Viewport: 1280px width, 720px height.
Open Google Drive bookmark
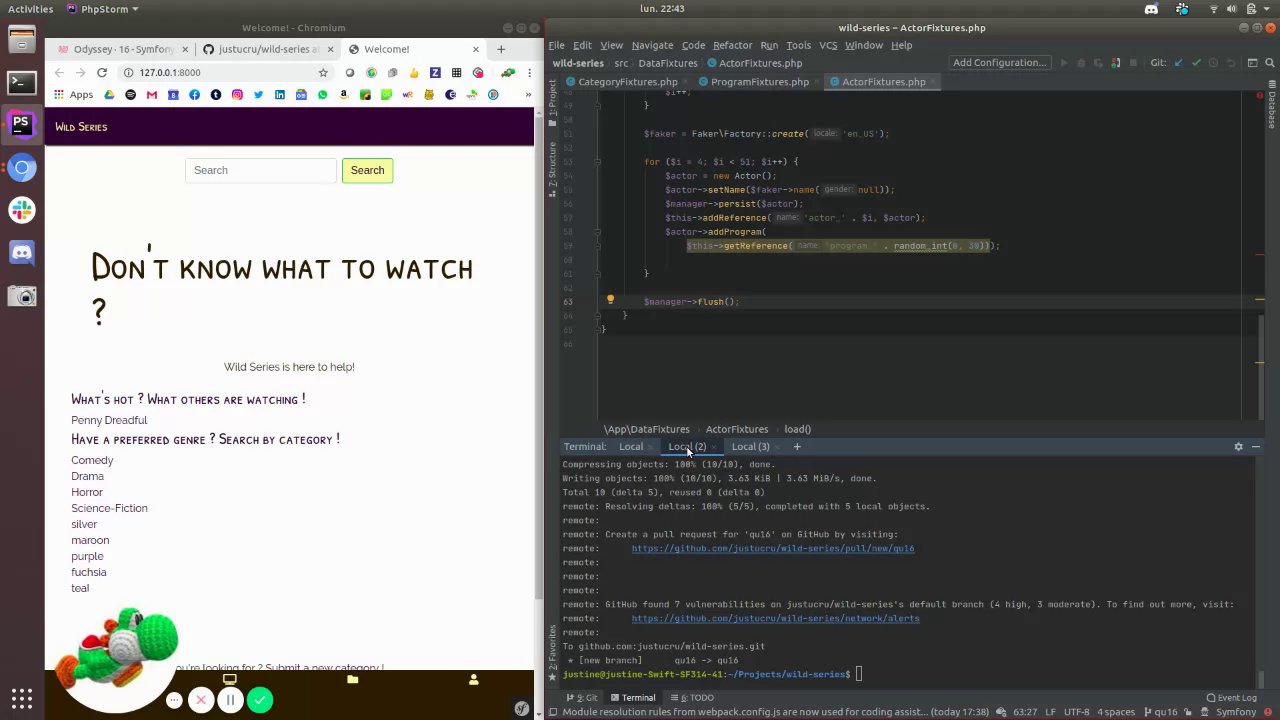click(108, 95)
